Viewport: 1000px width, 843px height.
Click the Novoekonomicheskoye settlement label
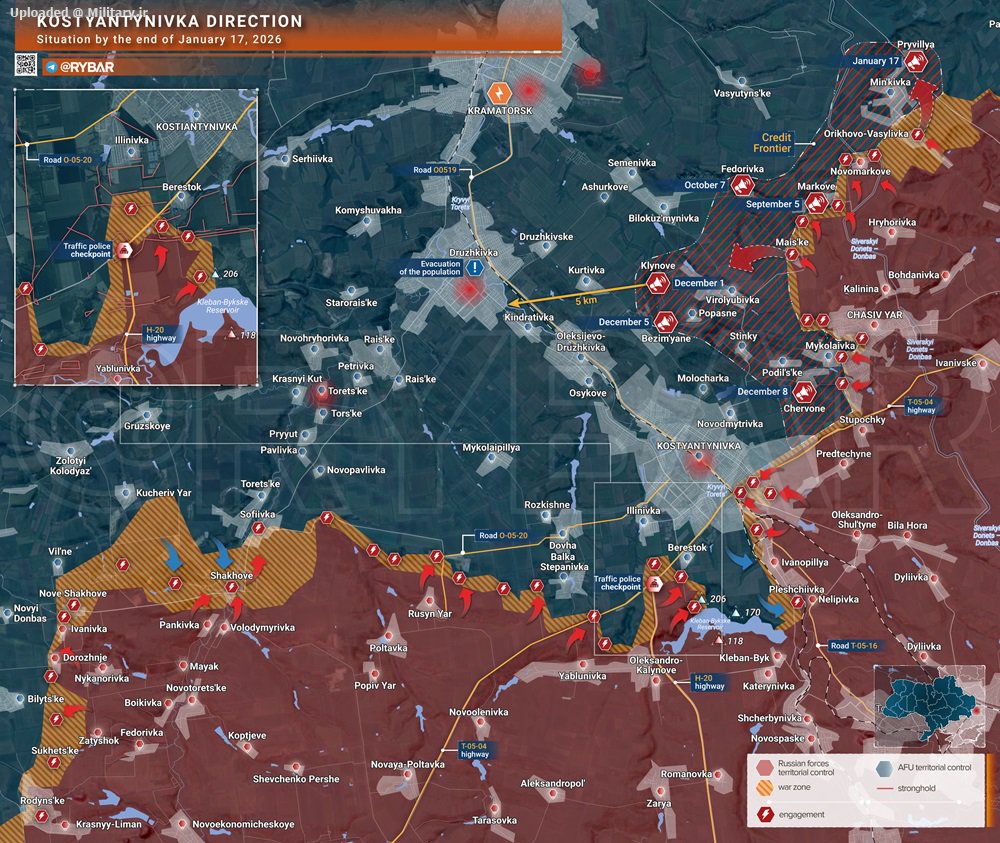244,825
